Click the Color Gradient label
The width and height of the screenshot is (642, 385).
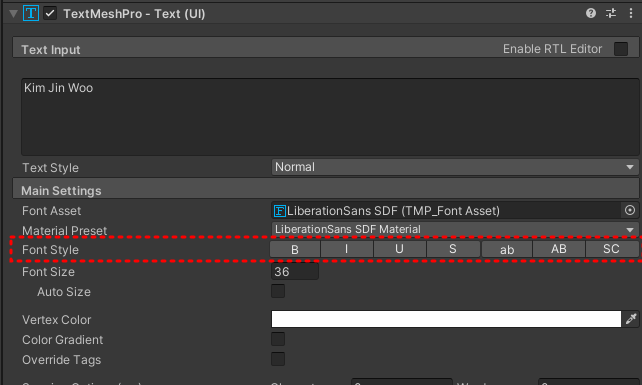(63, 340)
